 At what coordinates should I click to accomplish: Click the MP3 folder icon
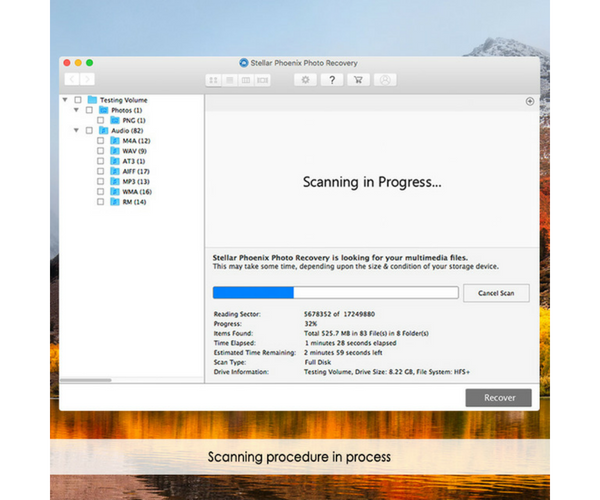[115, 181]
